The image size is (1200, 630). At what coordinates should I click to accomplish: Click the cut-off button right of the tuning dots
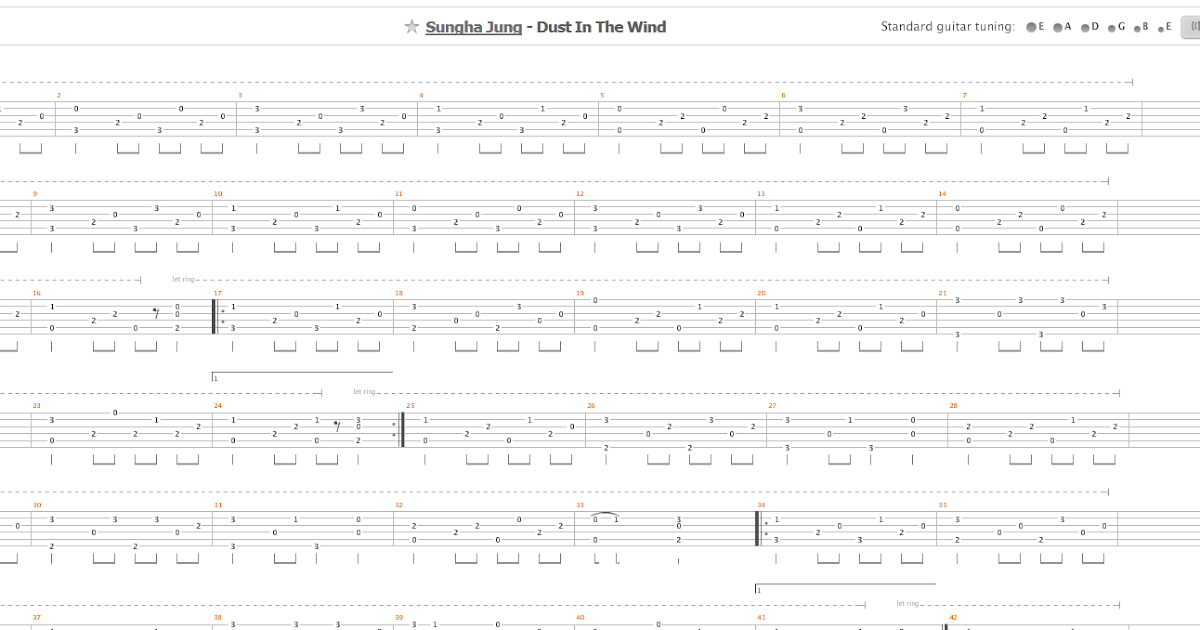1192,27
